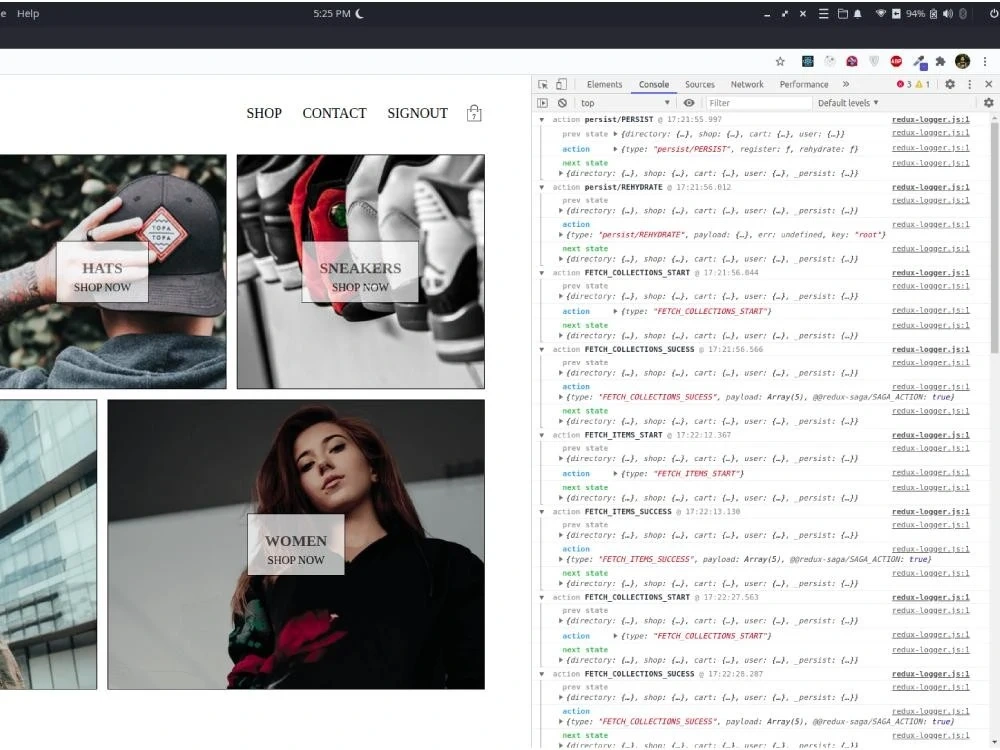Open the WOMEN shop now card
1000x750 pixels.
click(296, 545)
